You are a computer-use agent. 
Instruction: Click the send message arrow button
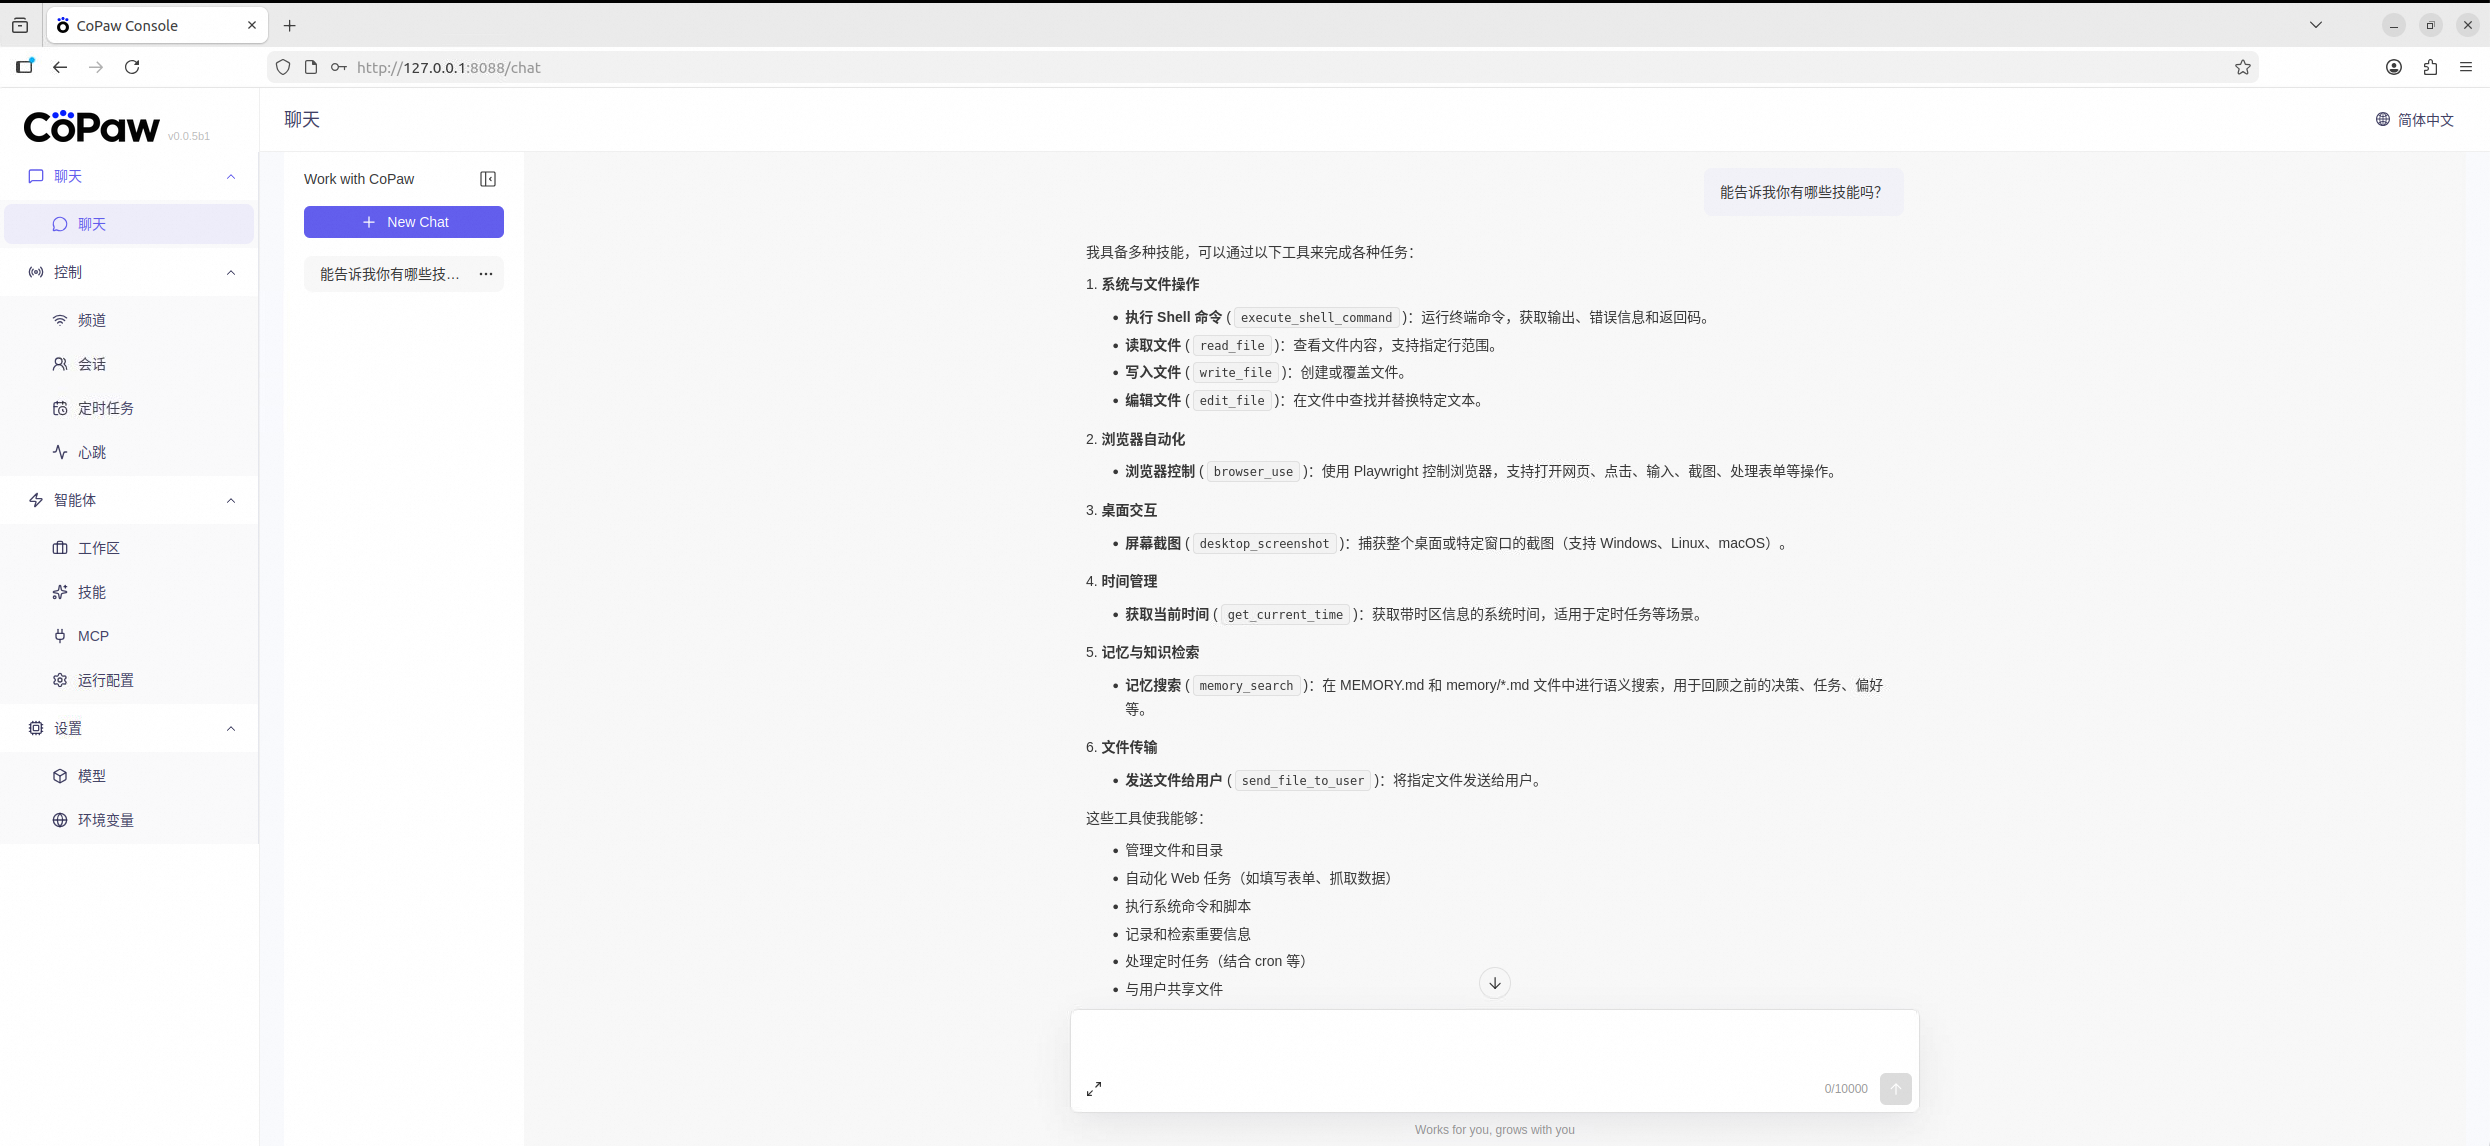click(x=1895, y=1088)
